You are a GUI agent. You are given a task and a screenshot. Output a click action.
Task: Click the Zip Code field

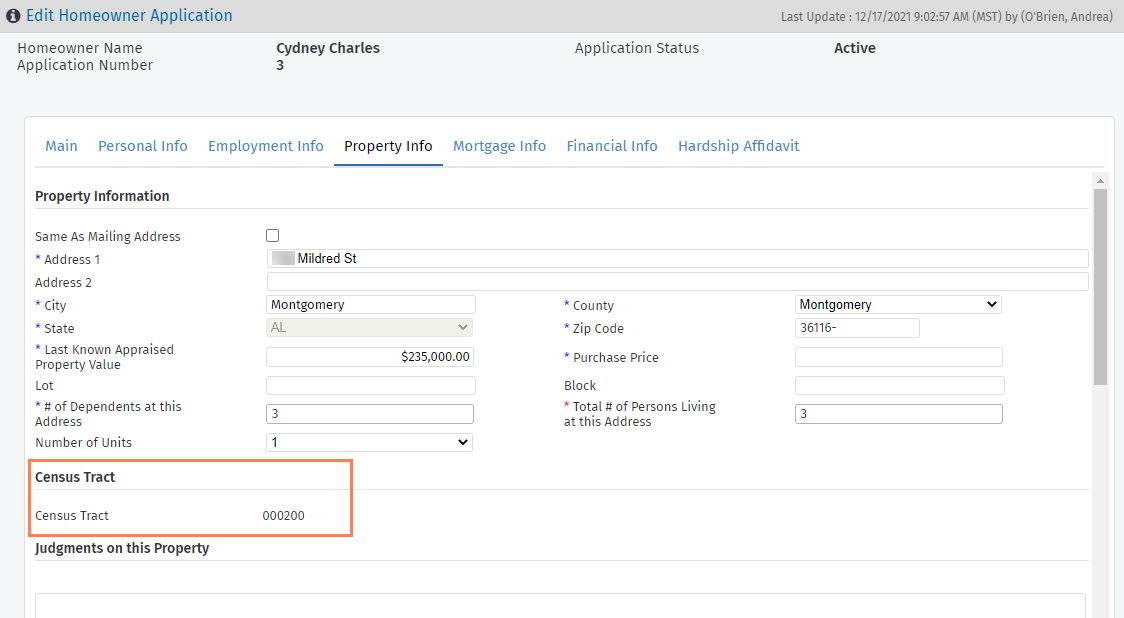[x=857, y=328]
